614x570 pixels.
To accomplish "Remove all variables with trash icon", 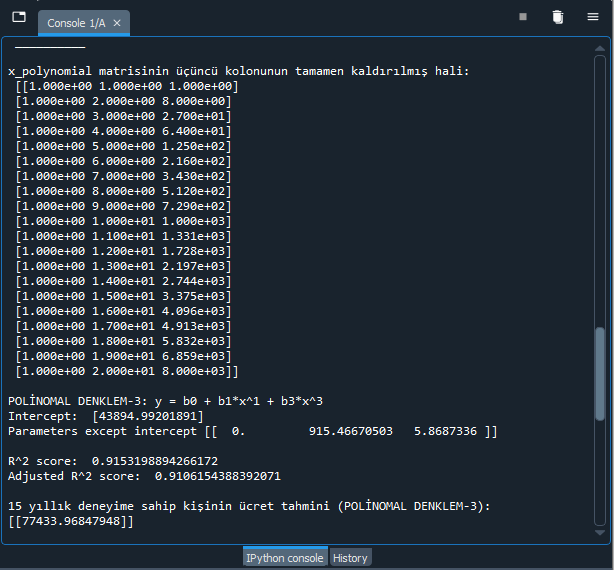I will coord(558,17).
